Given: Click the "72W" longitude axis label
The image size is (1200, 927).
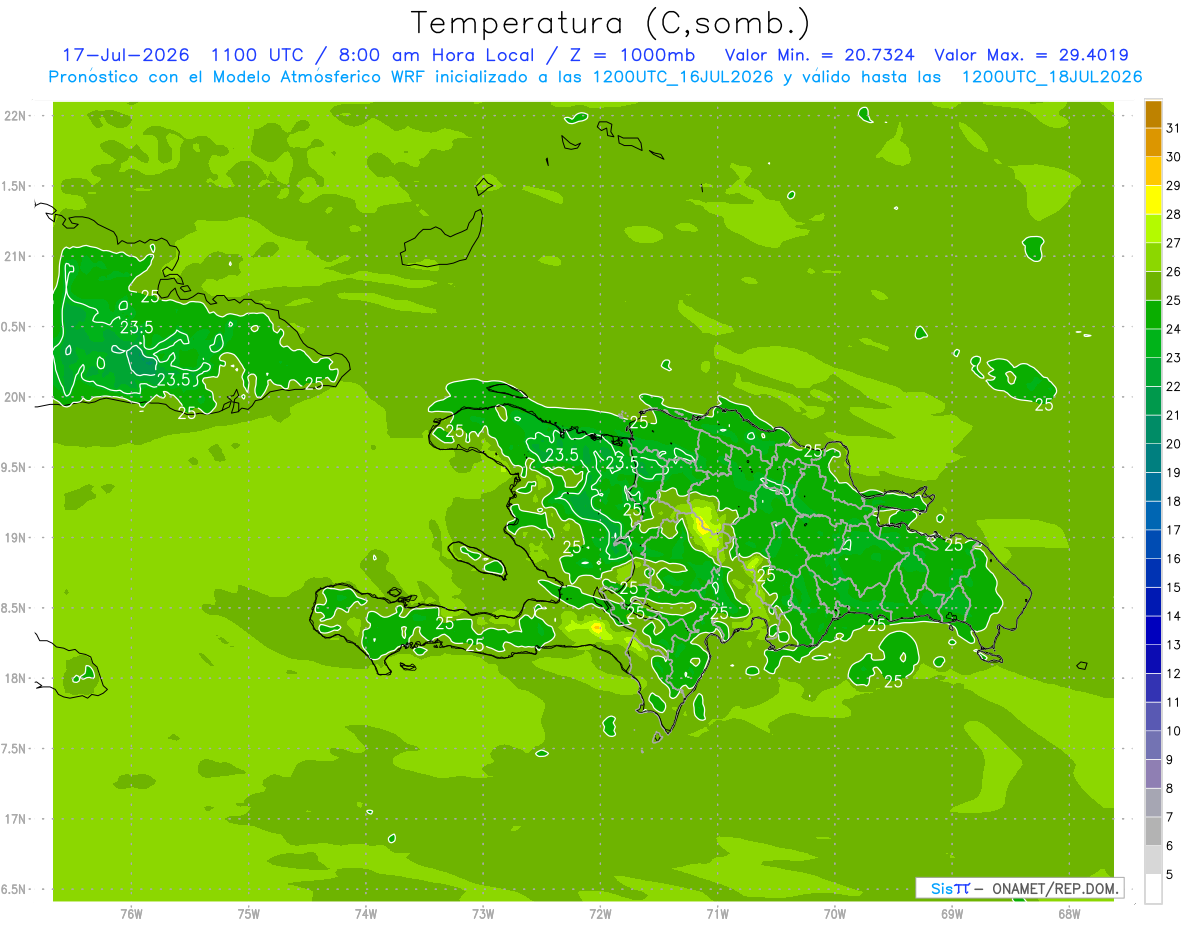Looking at the screenshot, I should click(600, 913).
